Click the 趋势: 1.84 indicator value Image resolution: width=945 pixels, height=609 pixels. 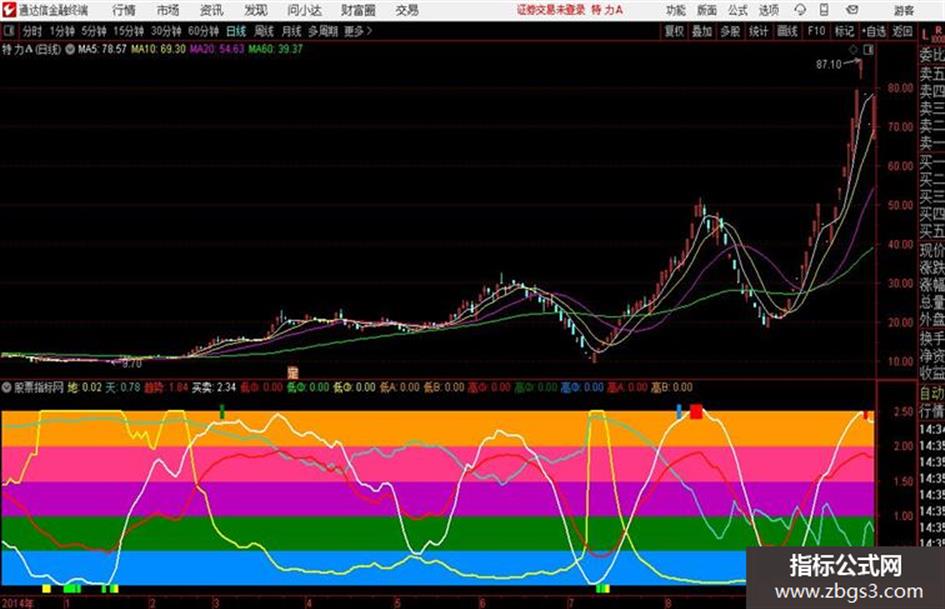166,387
